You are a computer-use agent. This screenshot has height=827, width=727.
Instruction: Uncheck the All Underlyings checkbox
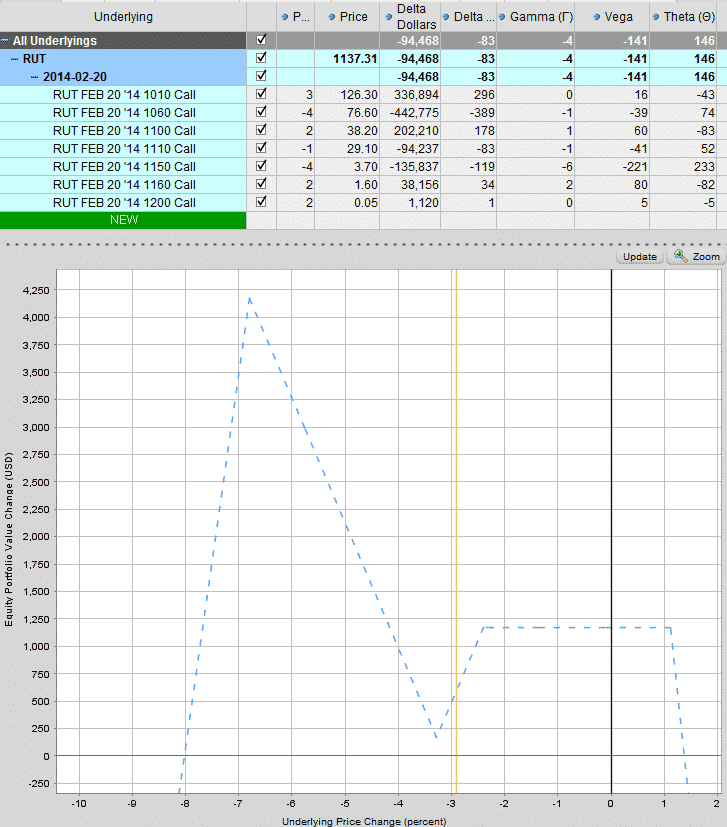click(x=261, y=40)
